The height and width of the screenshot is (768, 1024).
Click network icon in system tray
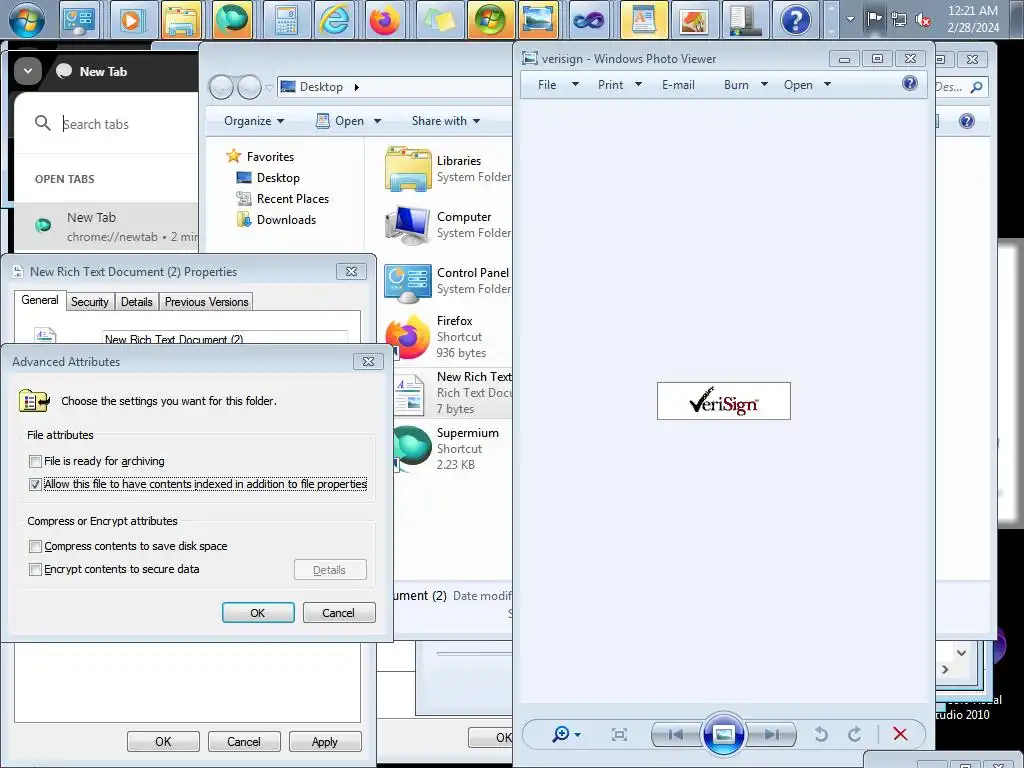899,20
